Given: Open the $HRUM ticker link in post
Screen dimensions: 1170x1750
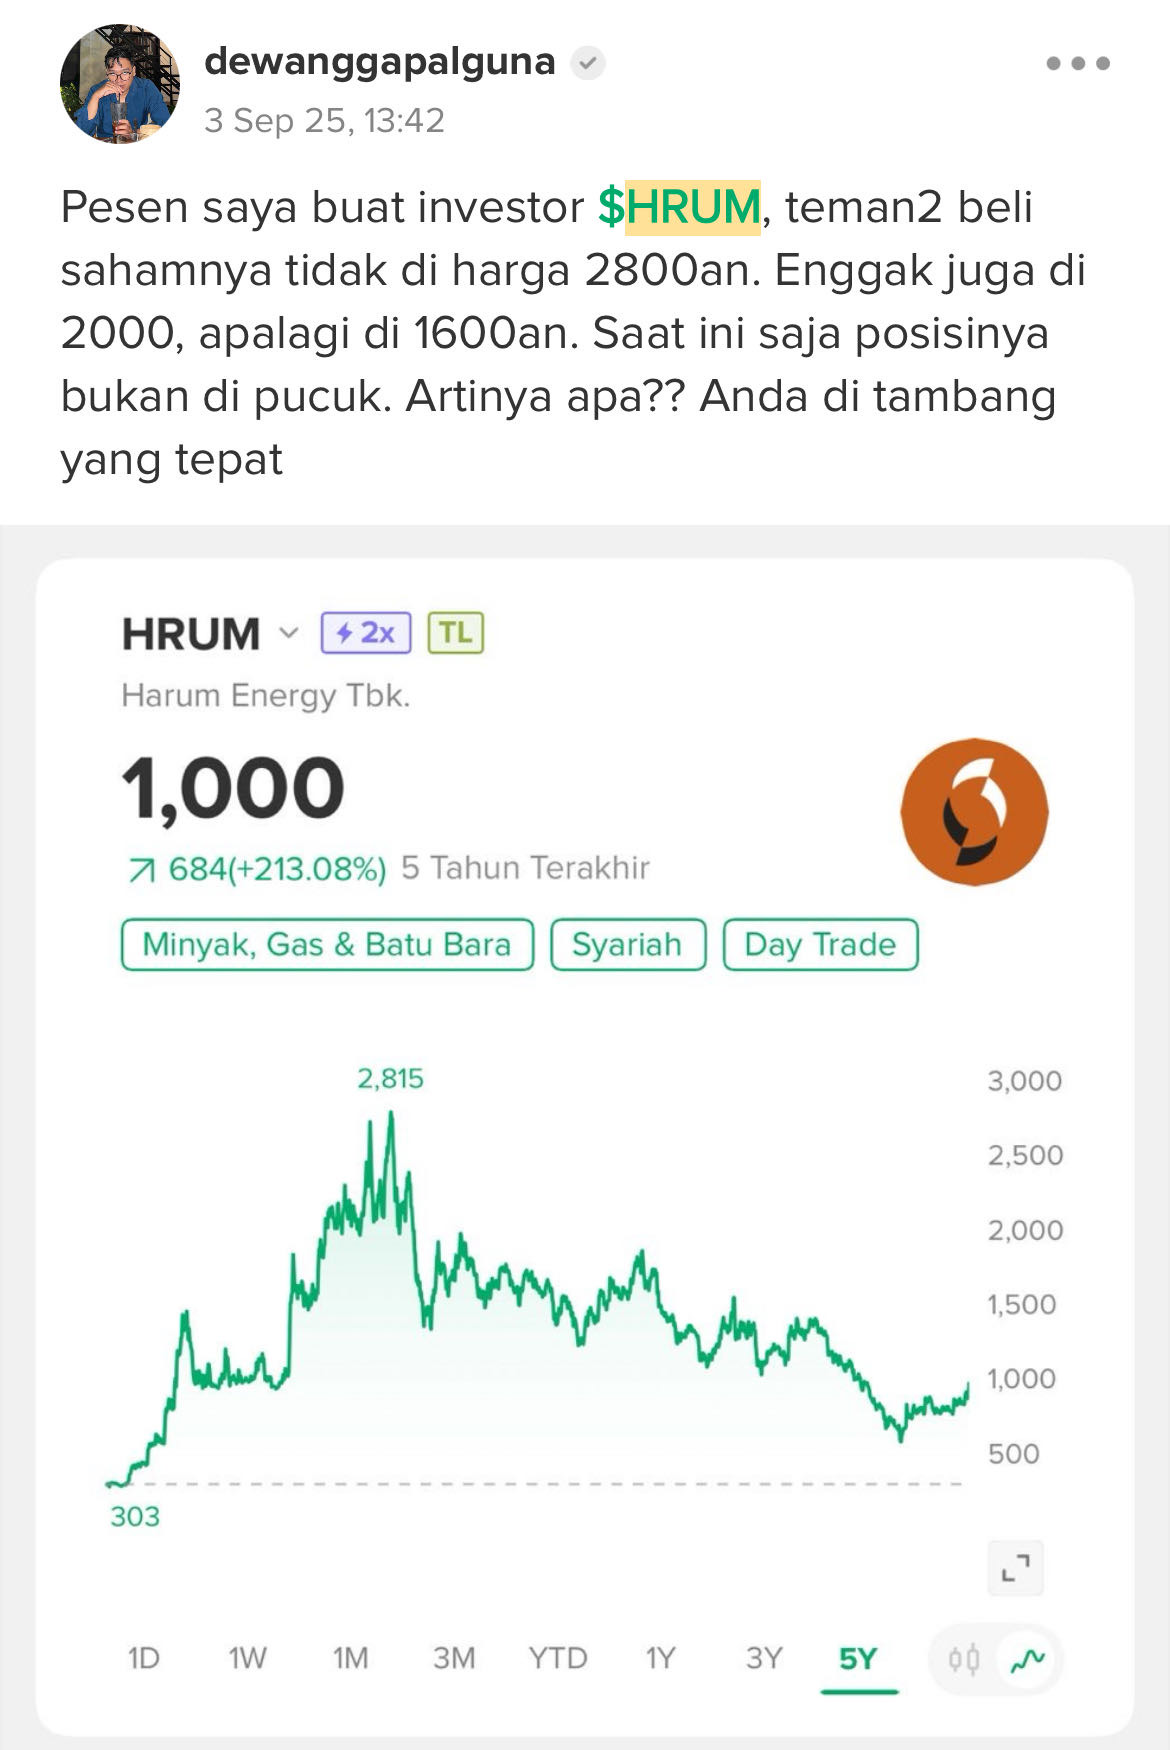Looking at the screenshot, I should [680, 207].
